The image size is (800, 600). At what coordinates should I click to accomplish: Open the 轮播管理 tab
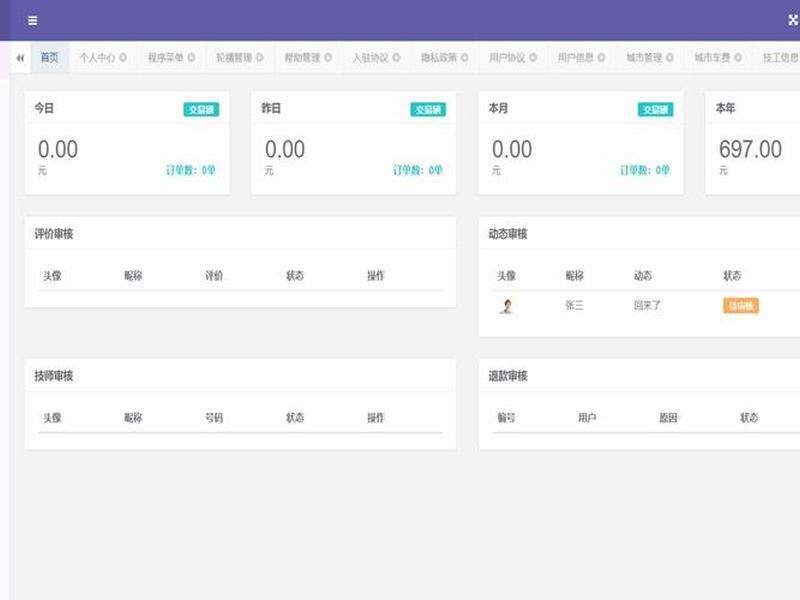[234, 58]
